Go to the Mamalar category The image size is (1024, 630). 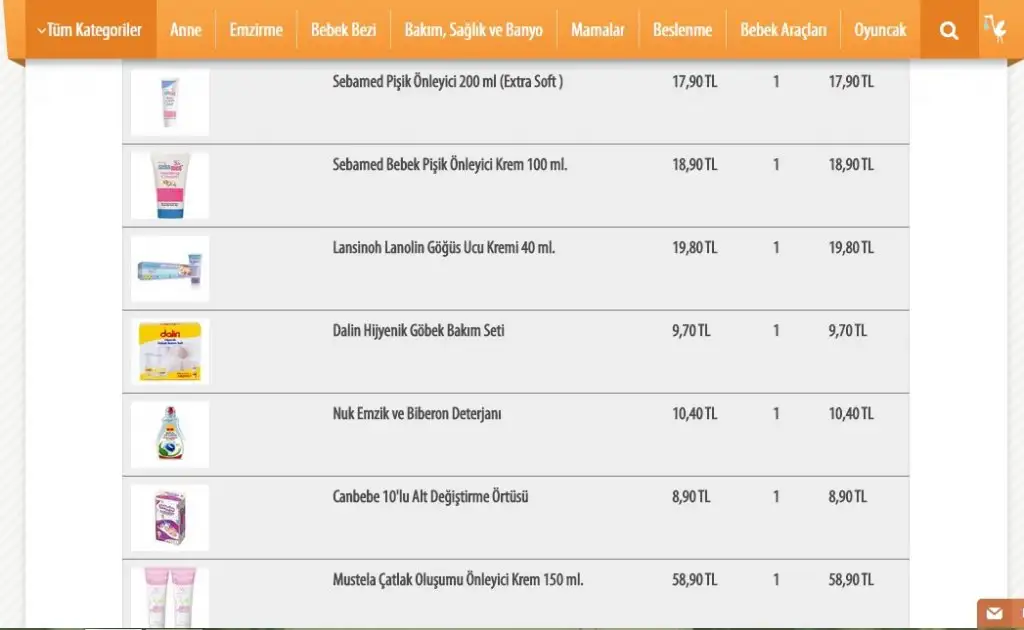(x=598, y=30)
